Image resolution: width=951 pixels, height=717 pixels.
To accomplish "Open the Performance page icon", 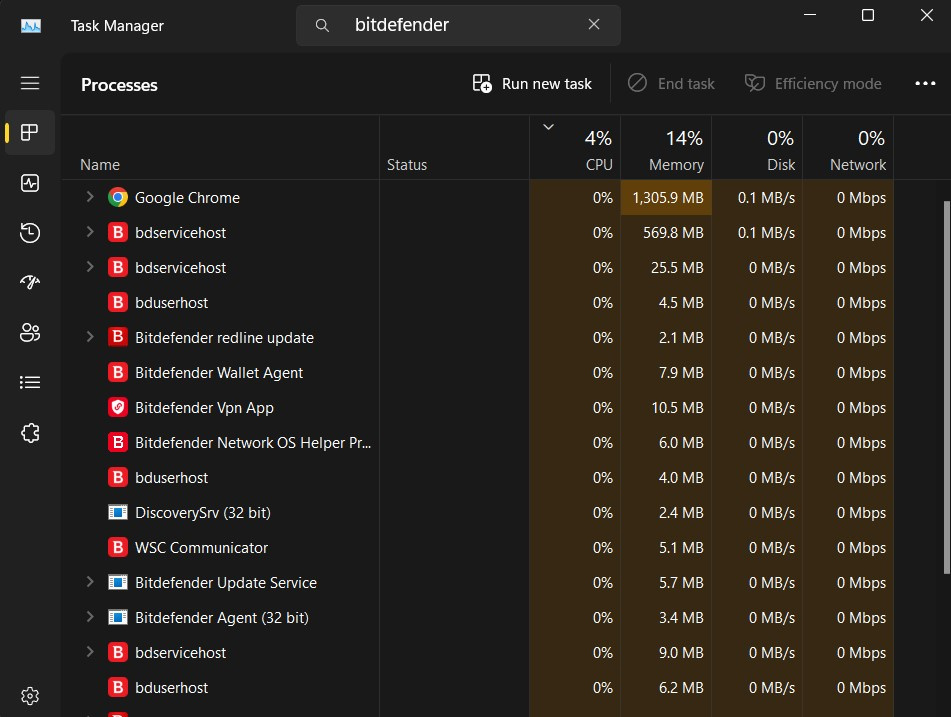I will (x=30, y=183).
